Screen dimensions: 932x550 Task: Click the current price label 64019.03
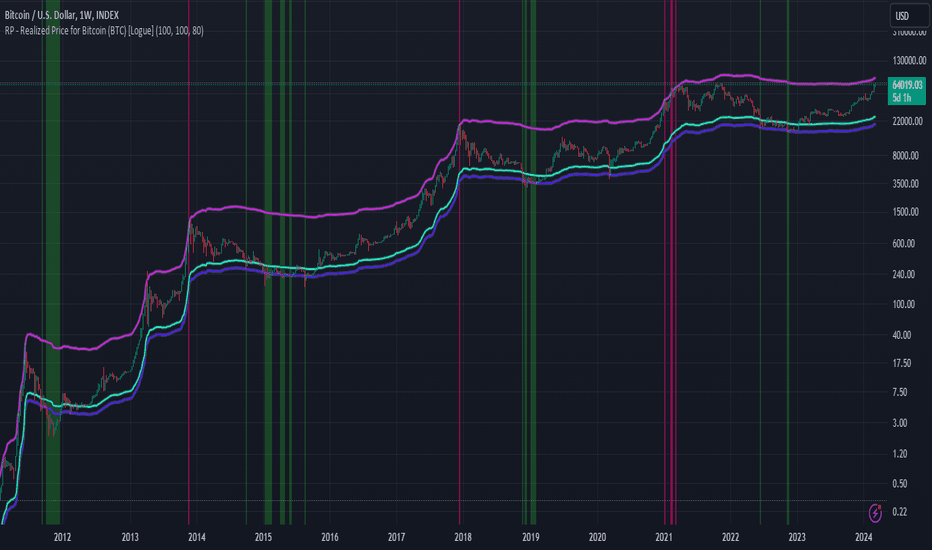[907, 85]
